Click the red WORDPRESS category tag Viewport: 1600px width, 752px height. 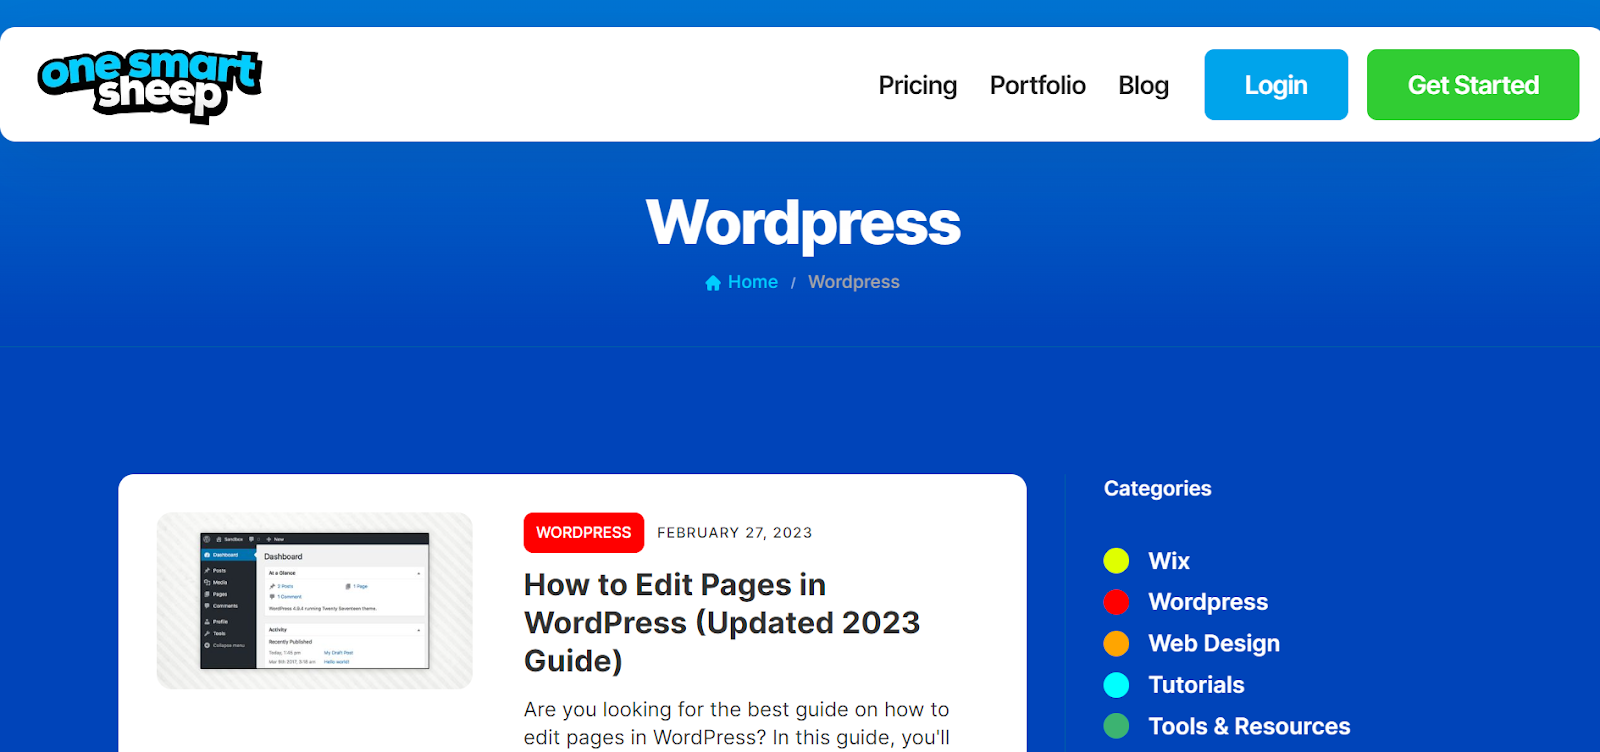(x=584, y=533)
